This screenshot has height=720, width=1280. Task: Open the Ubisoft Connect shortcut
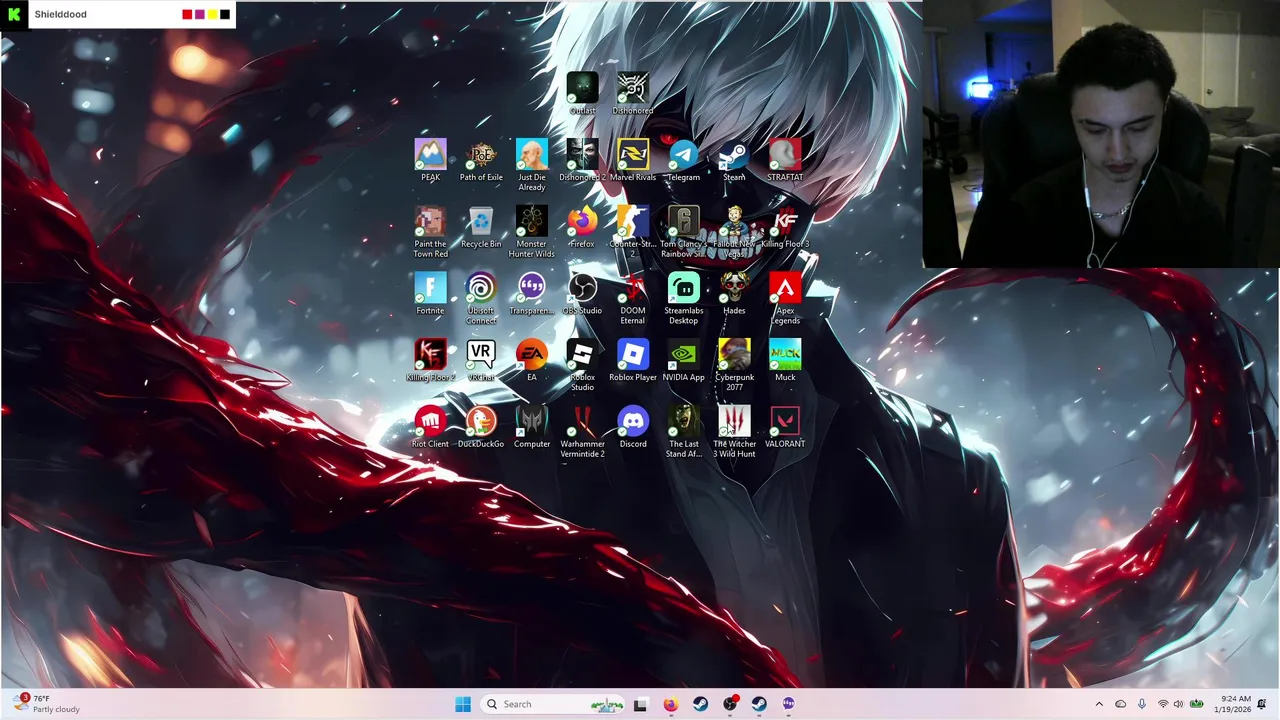tap(481, 298)
